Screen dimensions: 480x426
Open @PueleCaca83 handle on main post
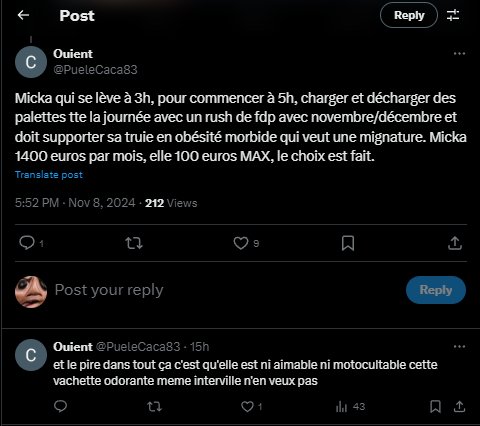tap(95, 70)
